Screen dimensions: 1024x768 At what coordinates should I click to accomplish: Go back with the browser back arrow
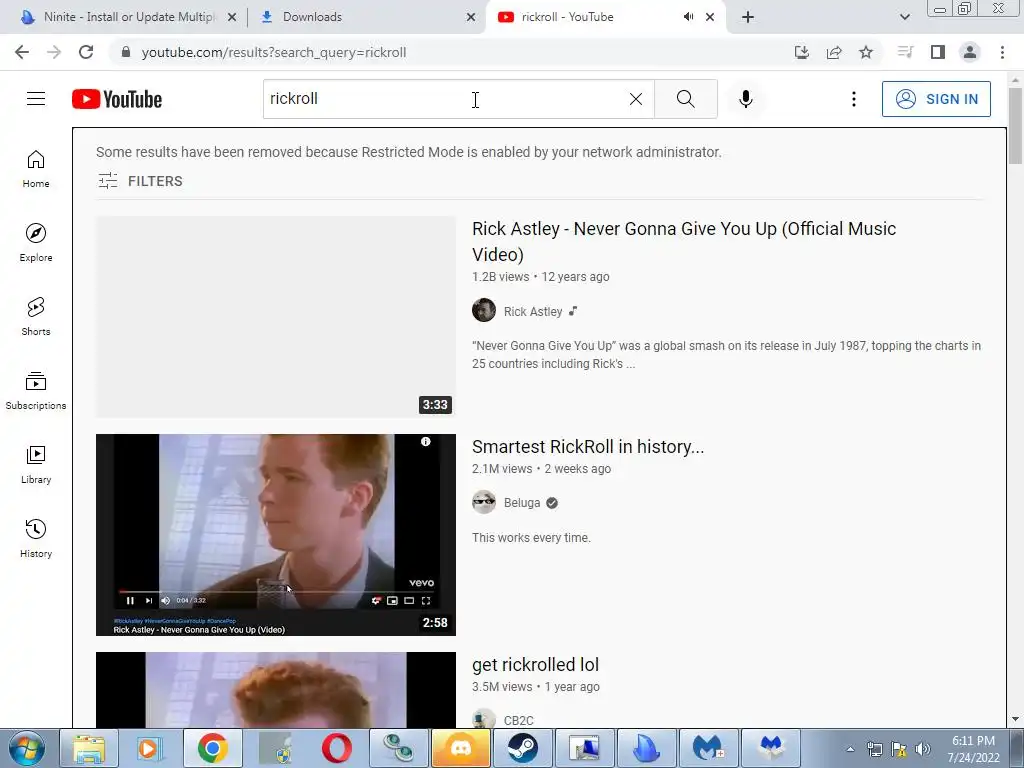point(22,52)
